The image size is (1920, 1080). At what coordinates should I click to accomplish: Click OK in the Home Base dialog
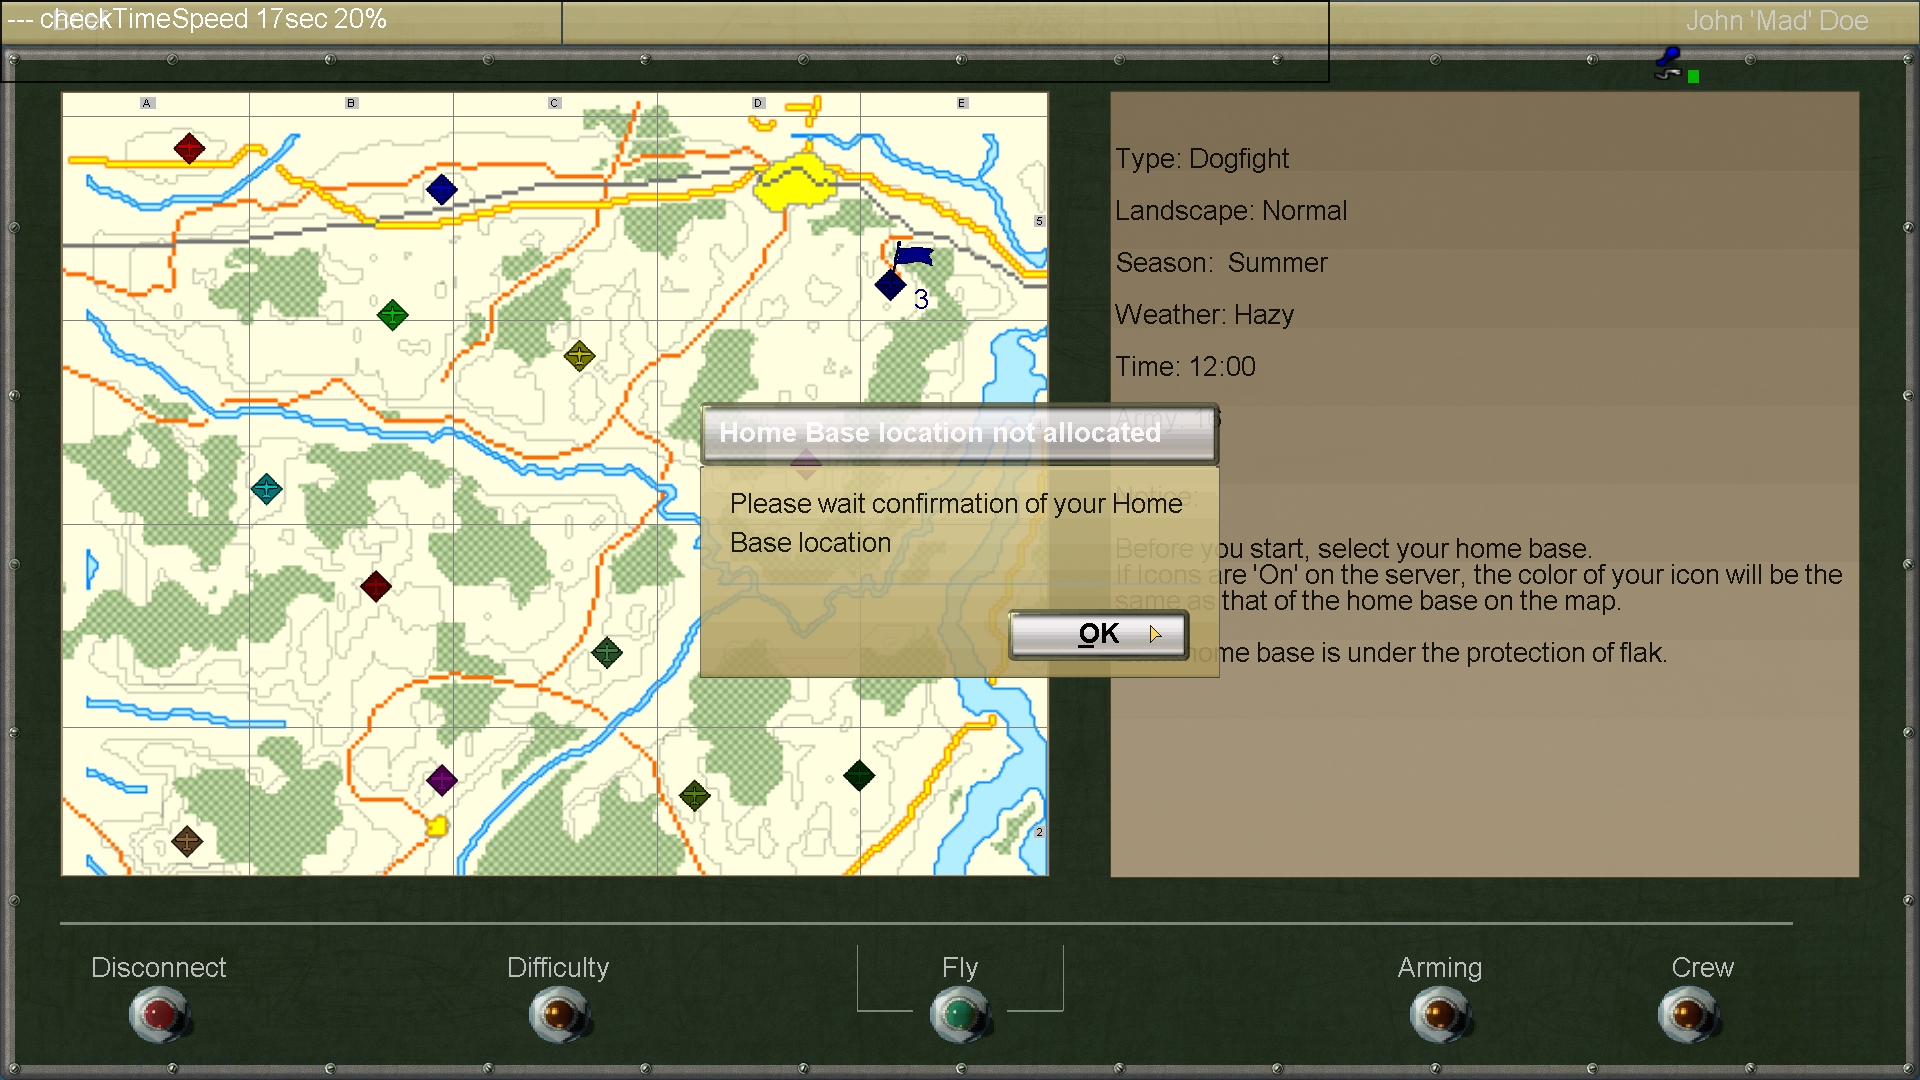tap(1098, 634)
